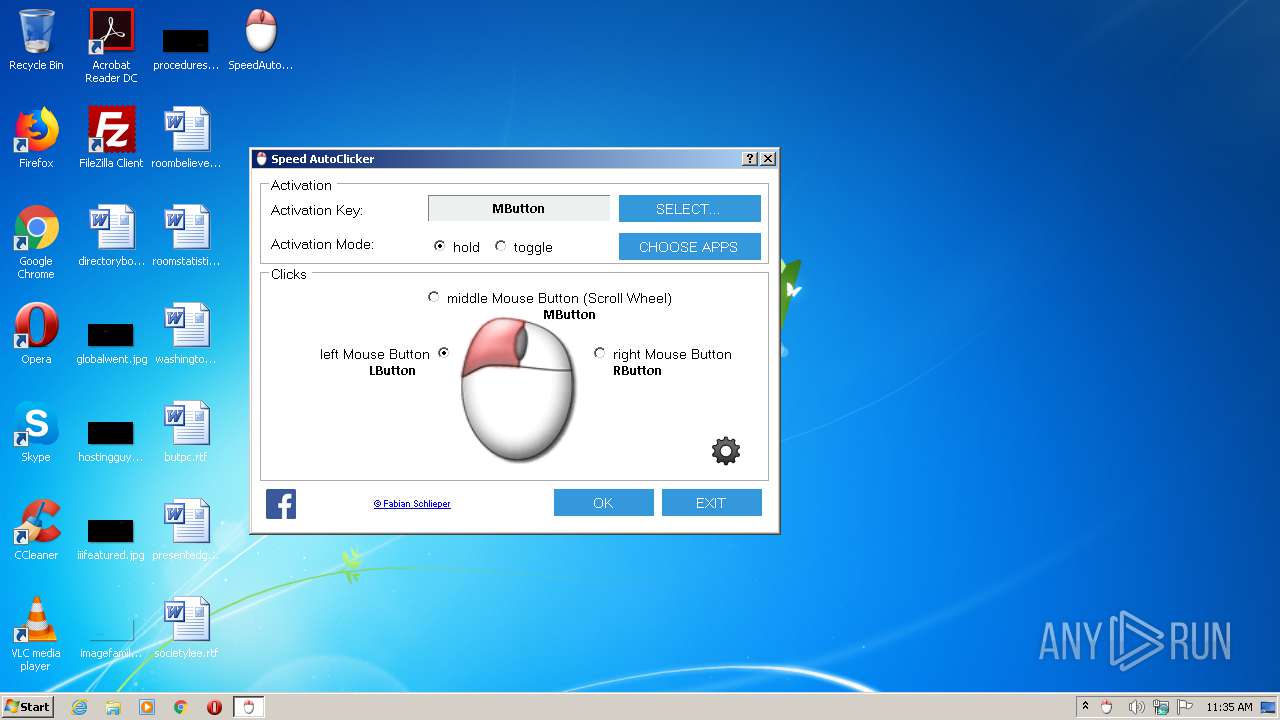
Task: Launch Firefox from the desktop
Action: pos(36,138)
